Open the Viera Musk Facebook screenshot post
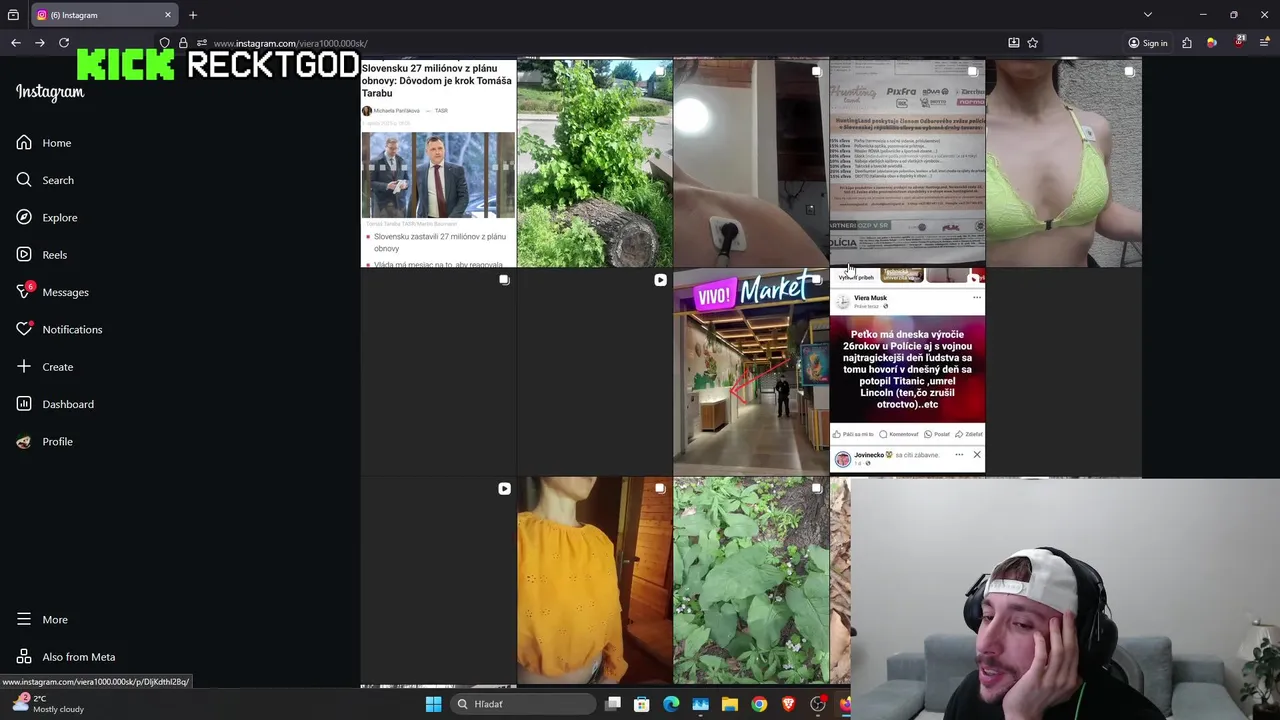Viewport: 1280px width, 720px height. (907, 372)
